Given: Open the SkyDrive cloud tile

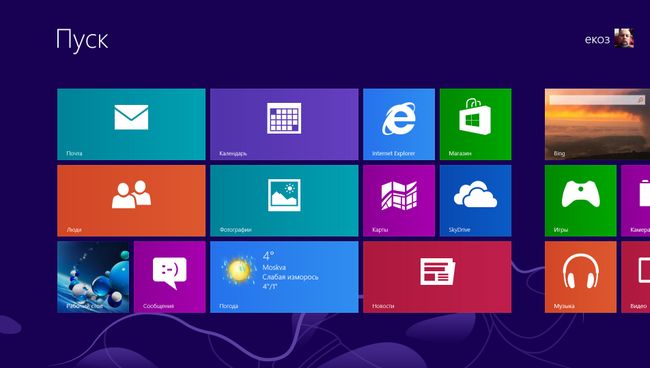Looking at the screenshot, I should tap(475, 201).
